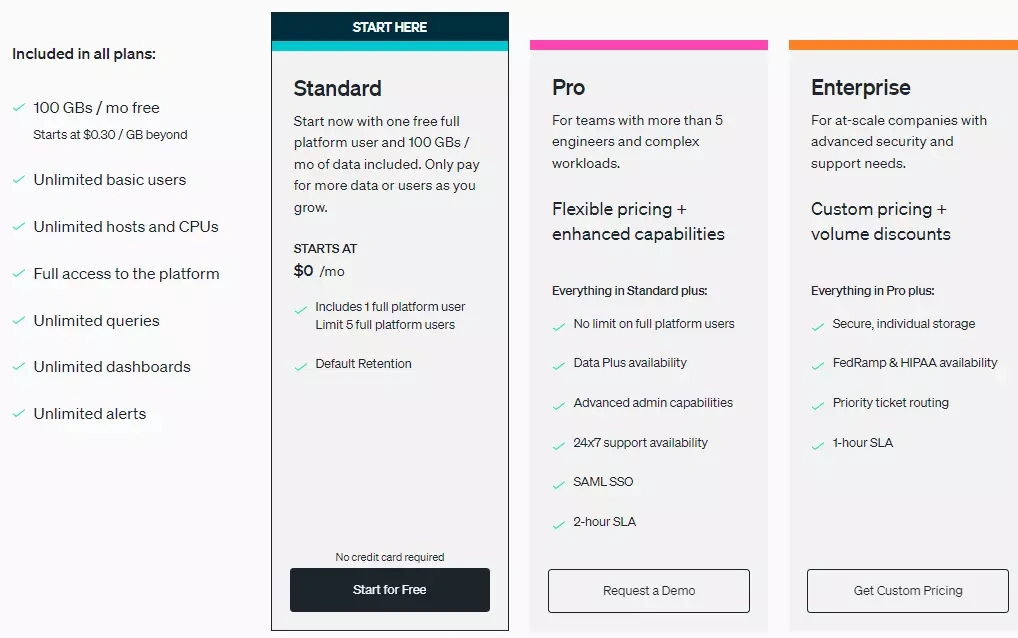
Task: Click checkmark icon beside Unlimited basic users
Action: [19, 180]
